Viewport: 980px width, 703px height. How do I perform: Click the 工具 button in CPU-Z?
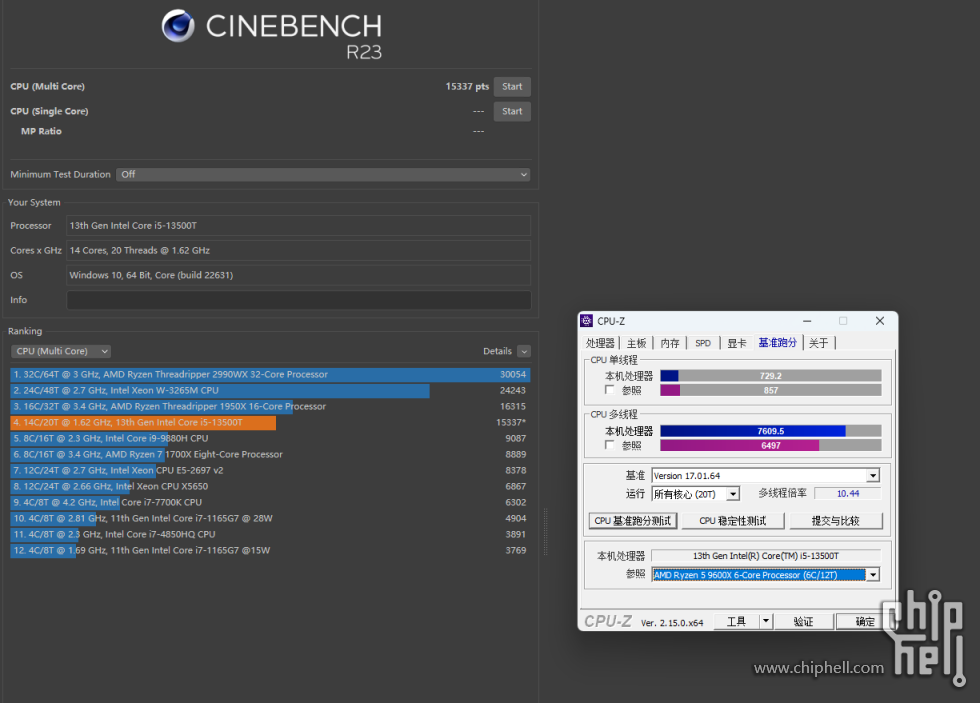[736, 622]
